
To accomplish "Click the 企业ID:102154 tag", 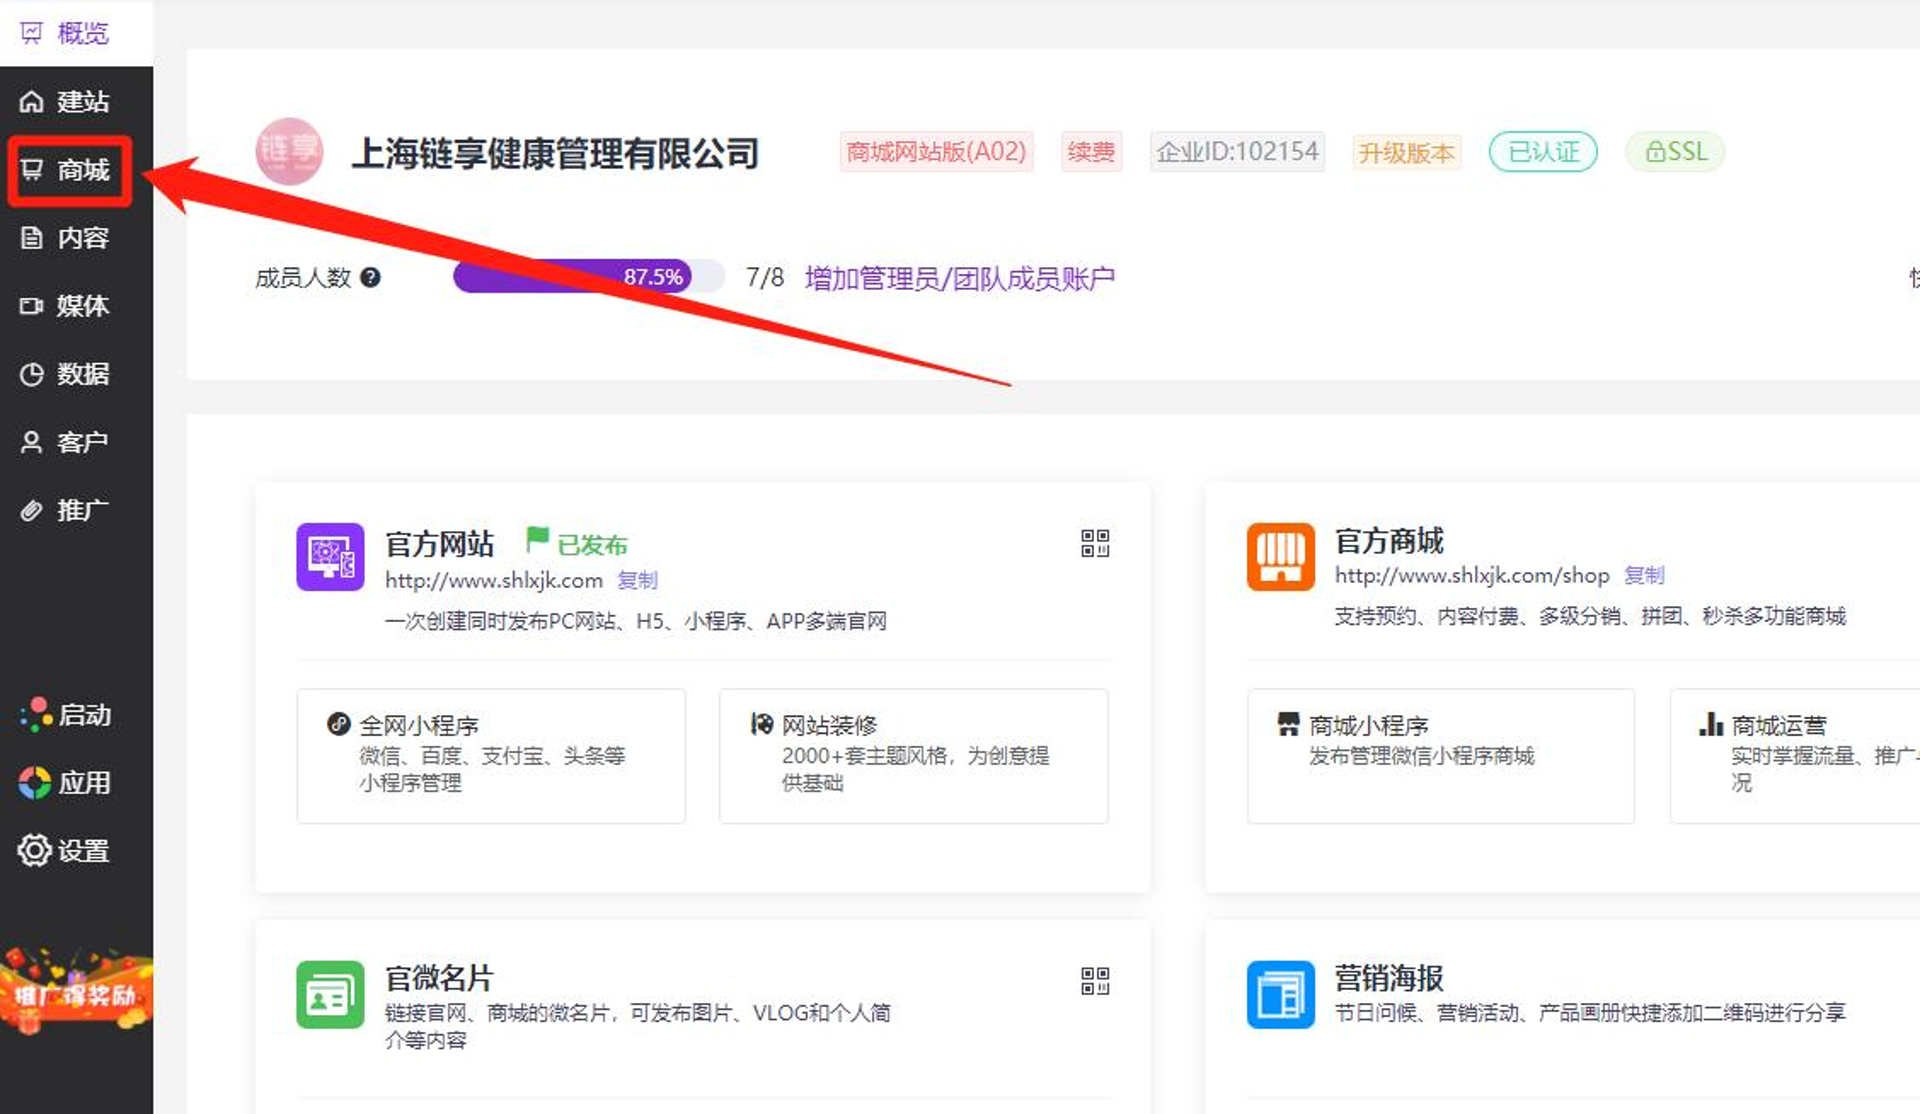I will point(1237,152).
